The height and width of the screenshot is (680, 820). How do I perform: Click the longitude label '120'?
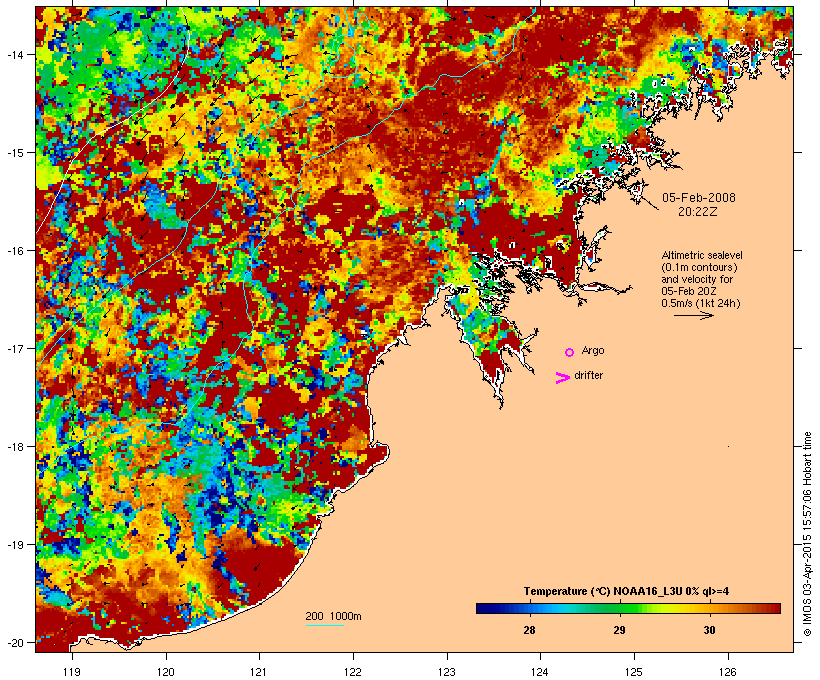coord(166,672)
